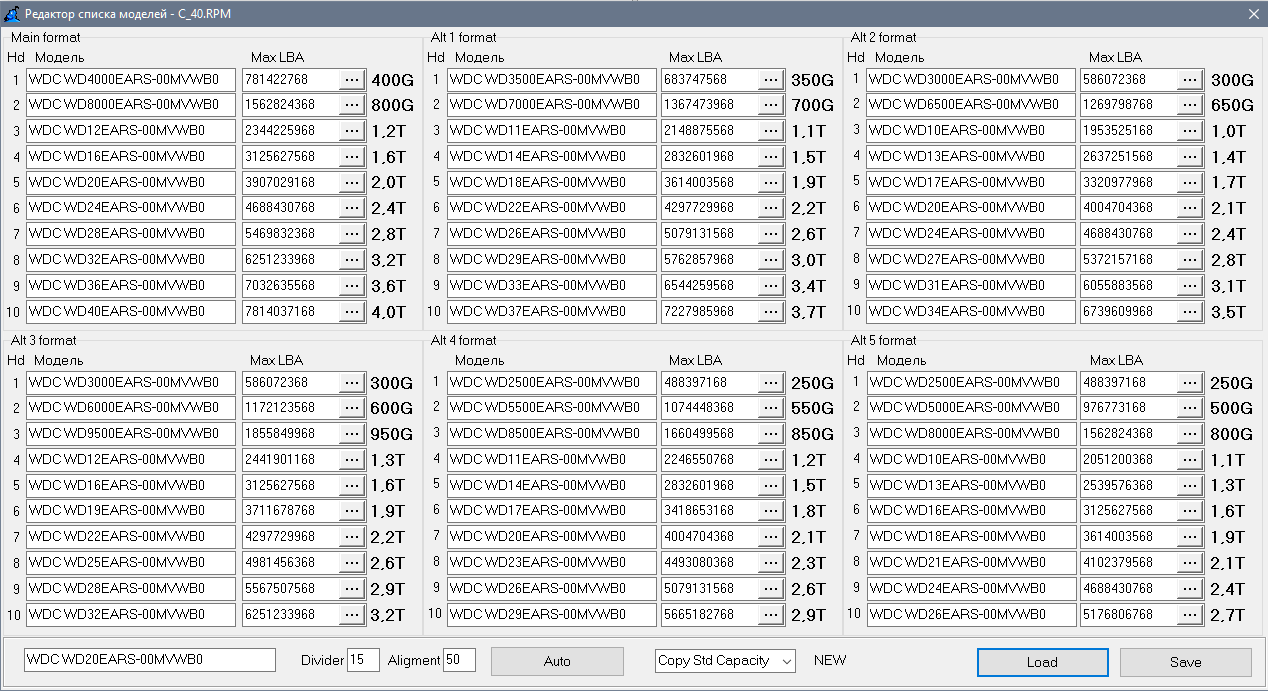Click the '950G' capacity label in Alt 3

pos(392,434)
